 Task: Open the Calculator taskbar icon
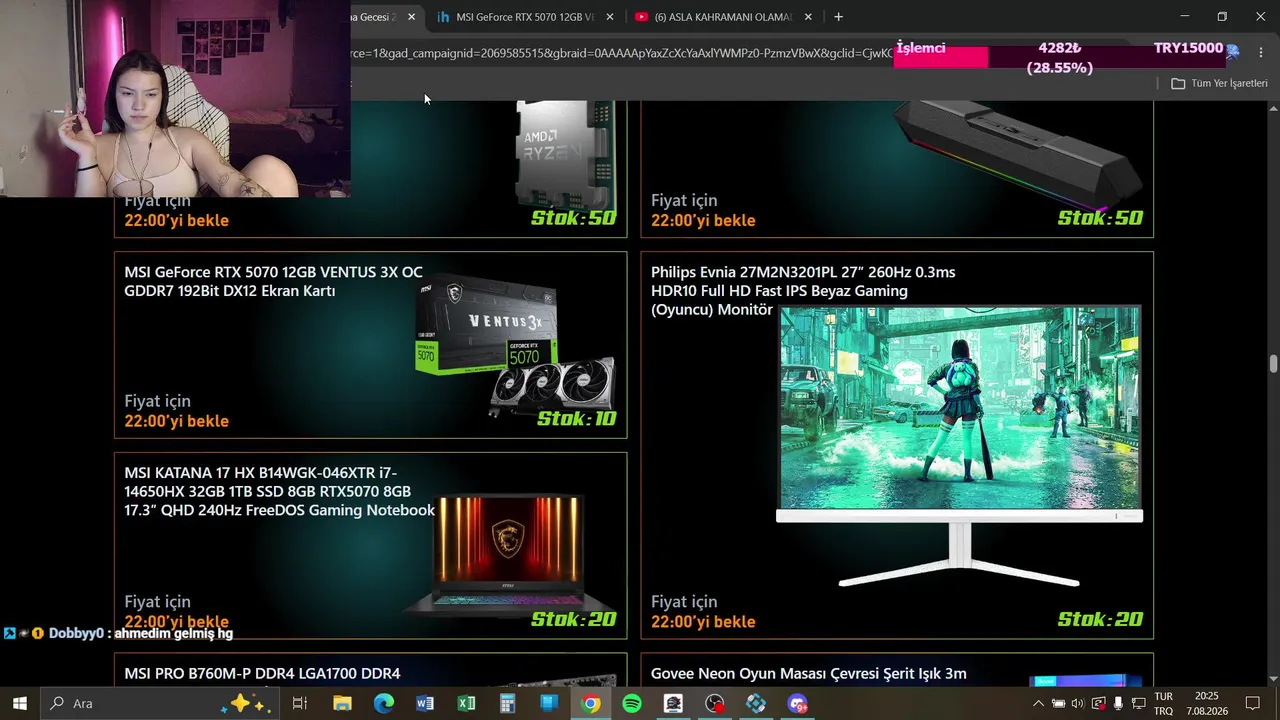pyautogui.click(x=508, y=703)
